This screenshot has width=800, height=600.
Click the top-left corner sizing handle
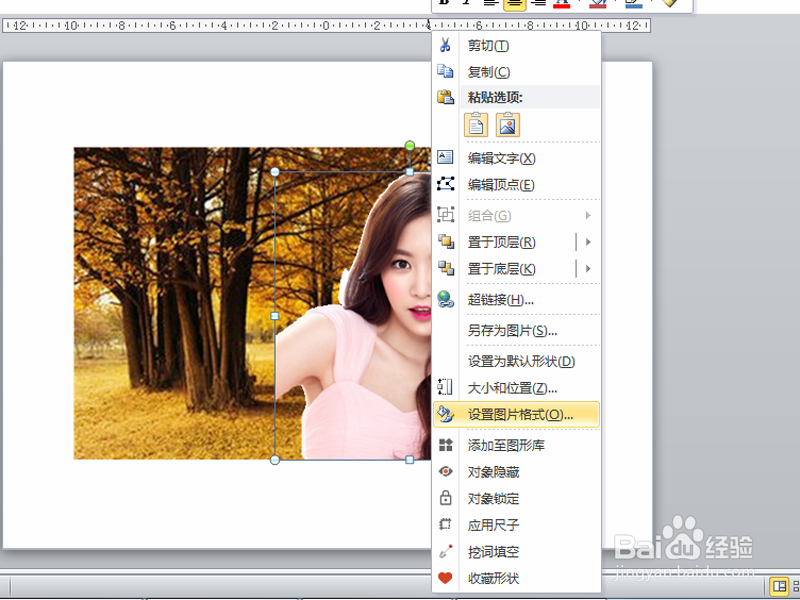click(x=275, y=172)
